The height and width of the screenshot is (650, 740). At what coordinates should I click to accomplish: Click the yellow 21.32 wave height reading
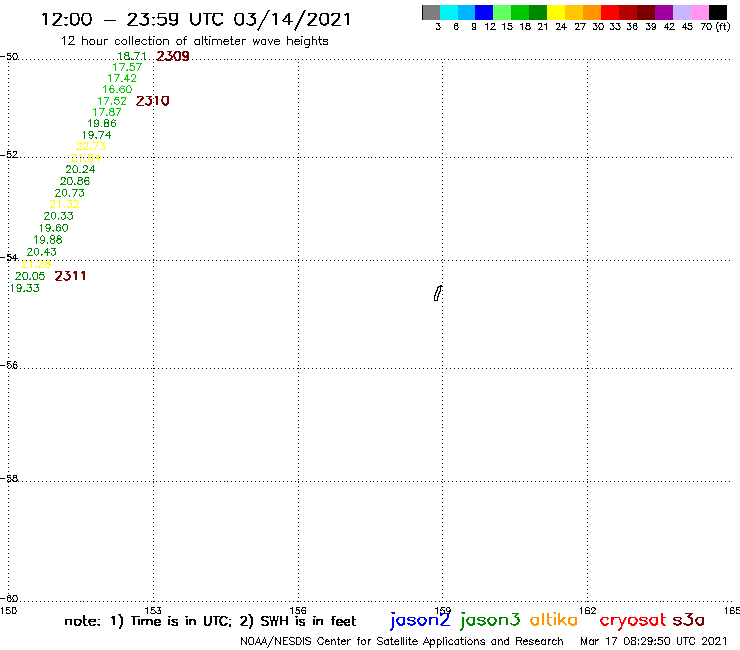coord(64,204)
